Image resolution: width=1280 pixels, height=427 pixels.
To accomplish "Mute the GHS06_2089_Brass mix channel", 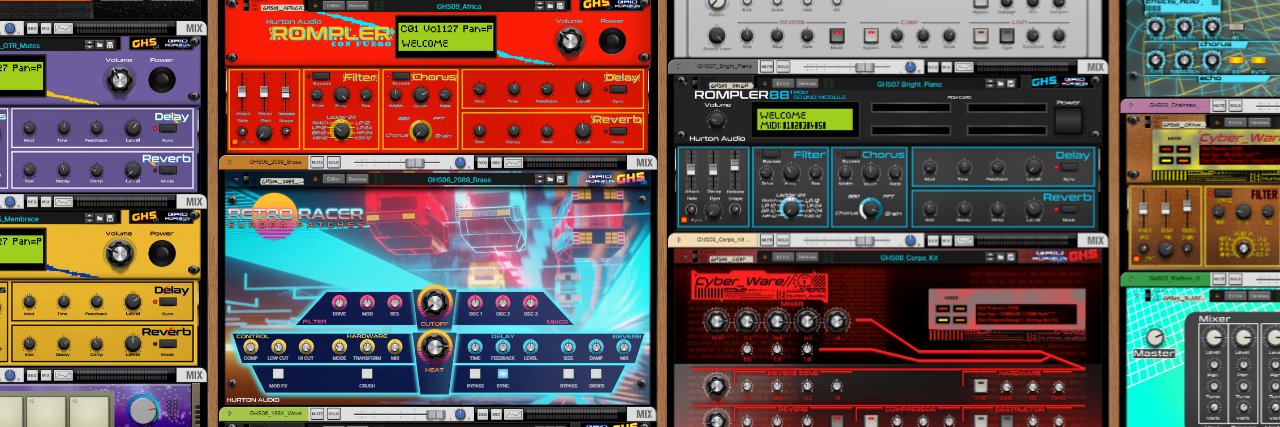I will tap(317, 162).
